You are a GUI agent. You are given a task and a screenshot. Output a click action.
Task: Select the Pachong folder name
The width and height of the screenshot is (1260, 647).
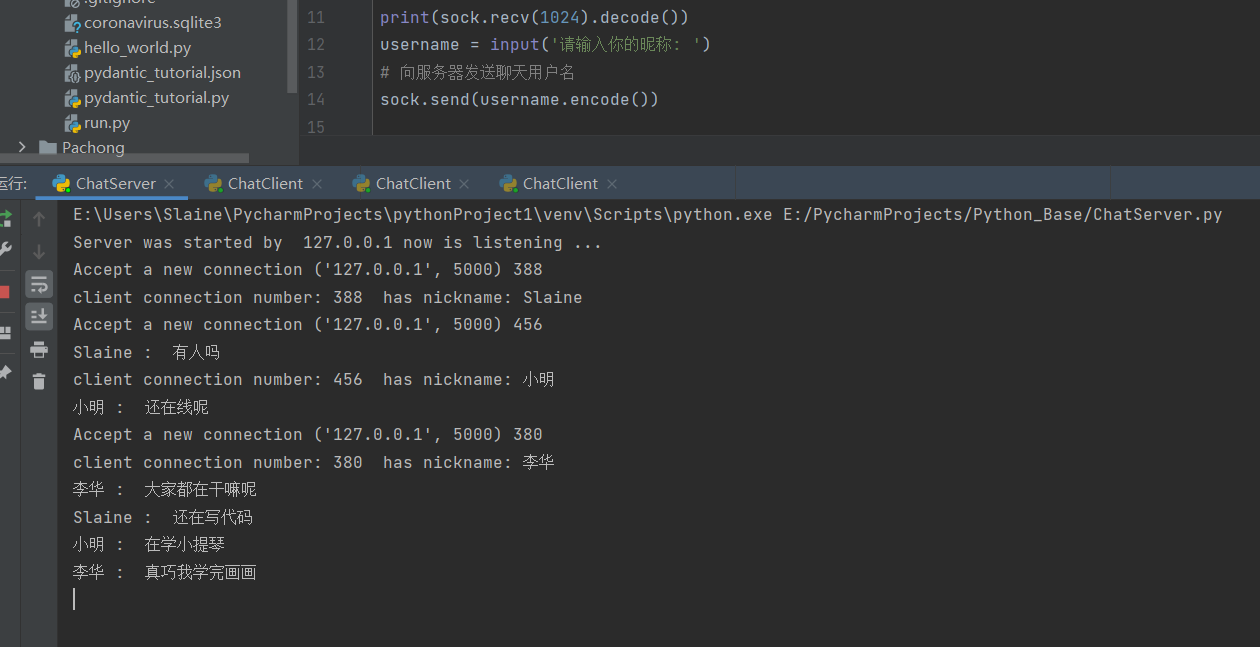pyautogui.click(x=93, y=147)
